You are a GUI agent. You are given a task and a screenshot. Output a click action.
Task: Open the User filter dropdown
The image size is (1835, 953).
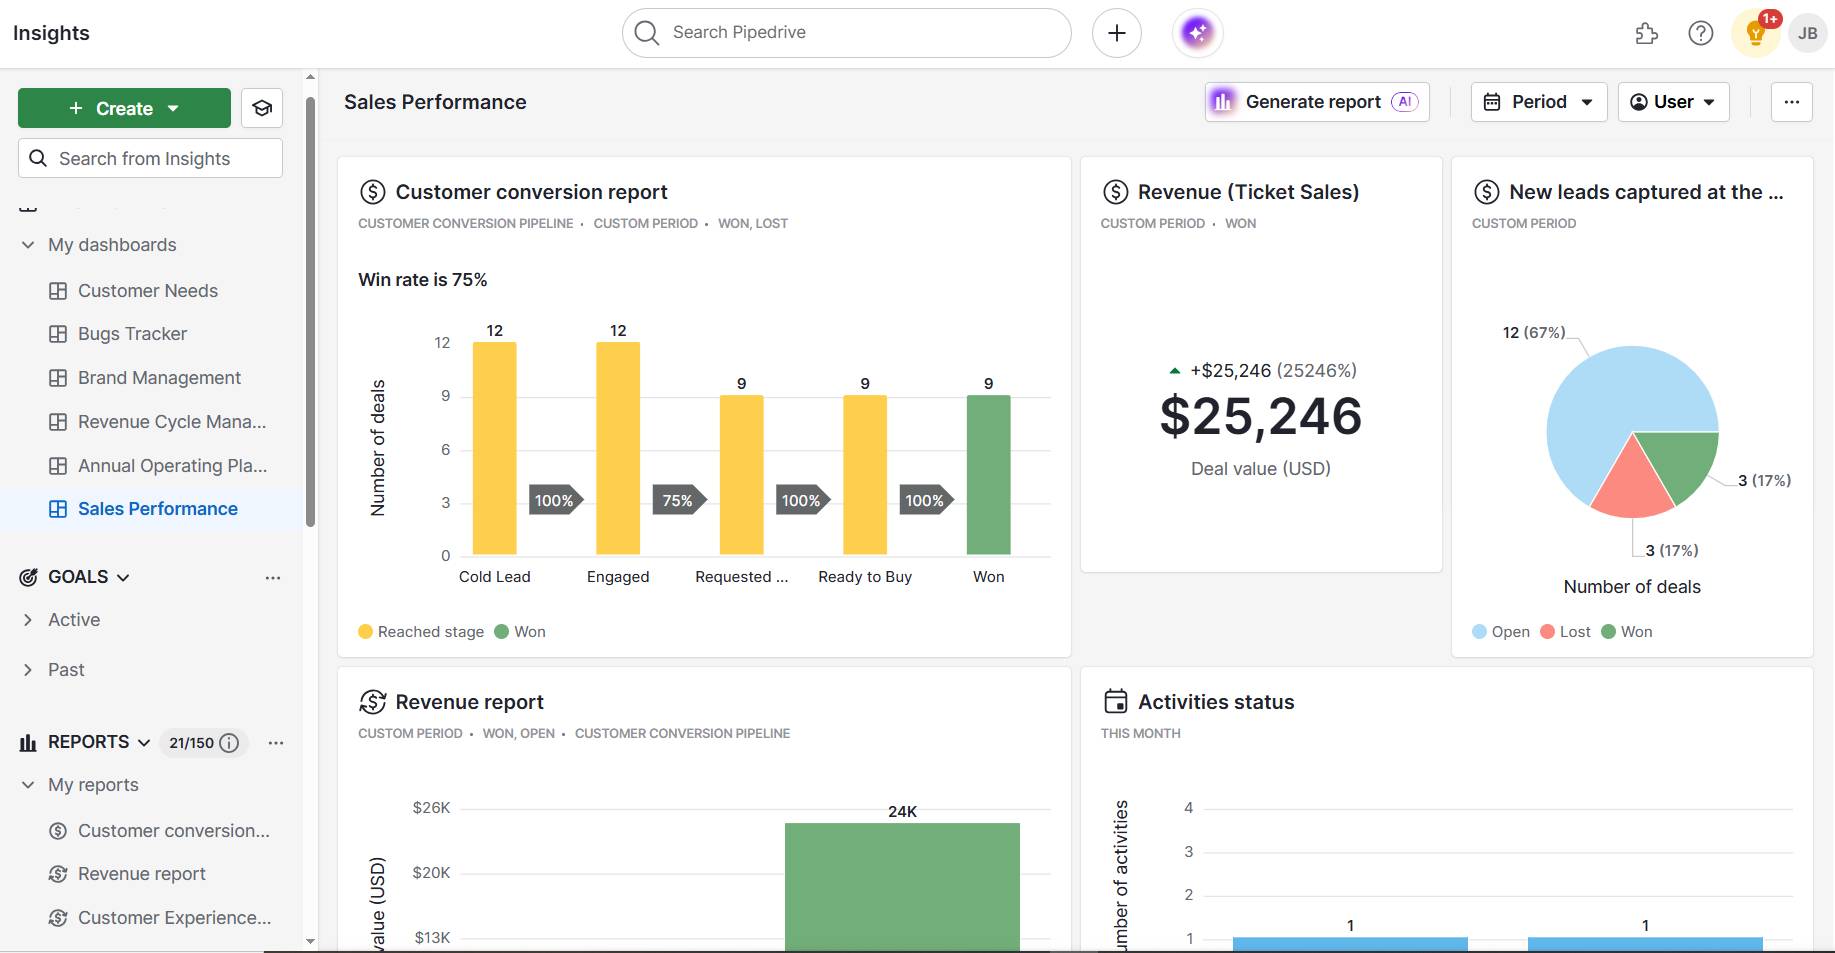coord(1672,101)
